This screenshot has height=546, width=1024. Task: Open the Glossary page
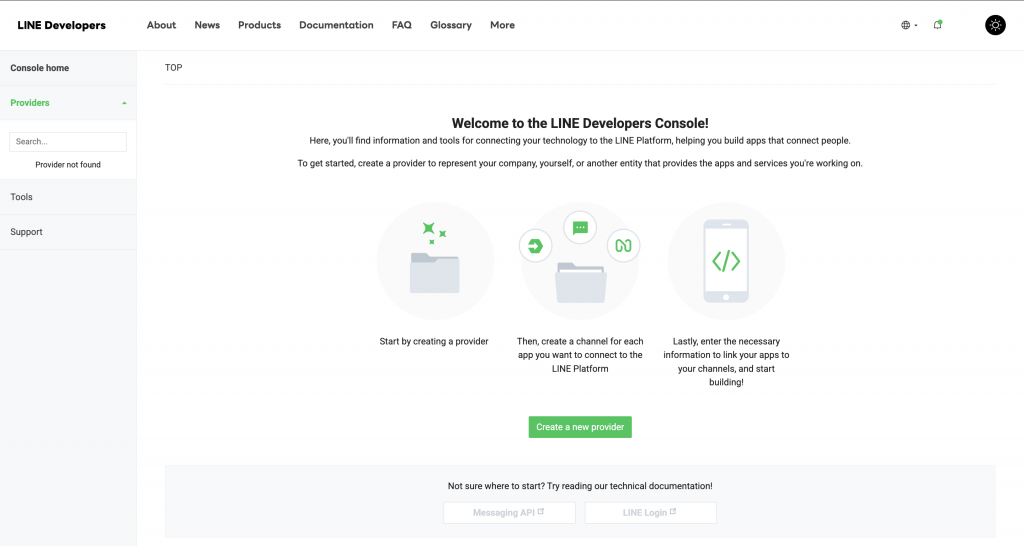point(451,25)
